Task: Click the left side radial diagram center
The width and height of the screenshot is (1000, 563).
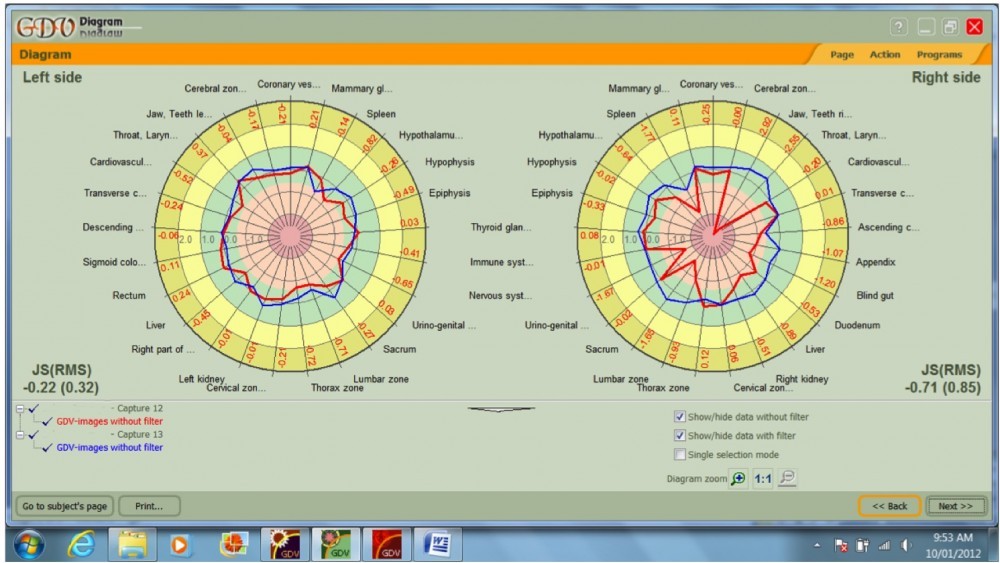Action: 290,236
